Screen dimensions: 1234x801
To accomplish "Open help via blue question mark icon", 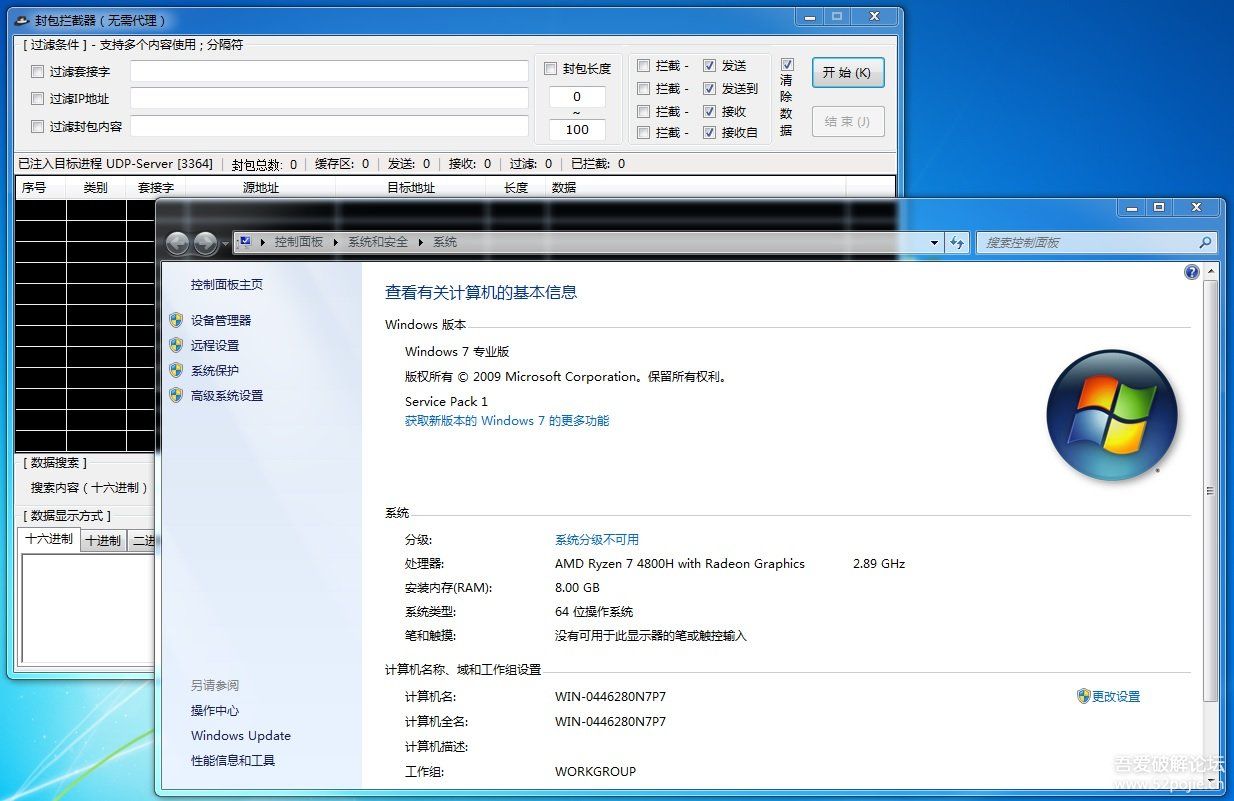I will pyautogui.click(x=1192, y=271).
